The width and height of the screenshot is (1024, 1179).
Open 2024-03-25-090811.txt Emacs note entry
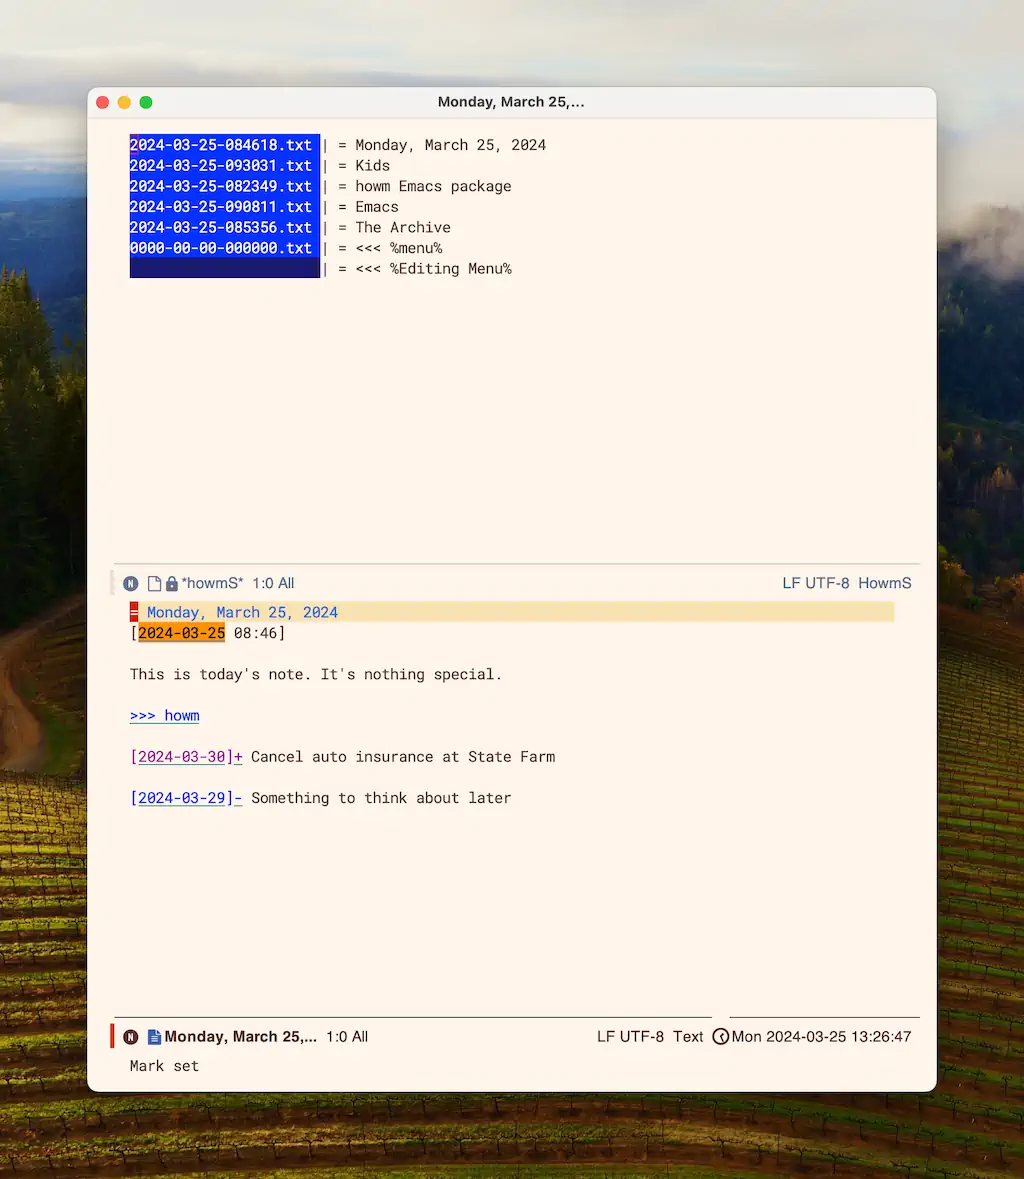click(221, 207)
